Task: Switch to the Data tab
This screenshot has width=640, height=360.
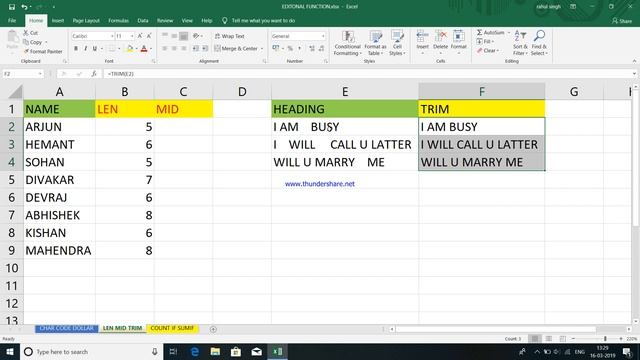Action: point(143,20)
